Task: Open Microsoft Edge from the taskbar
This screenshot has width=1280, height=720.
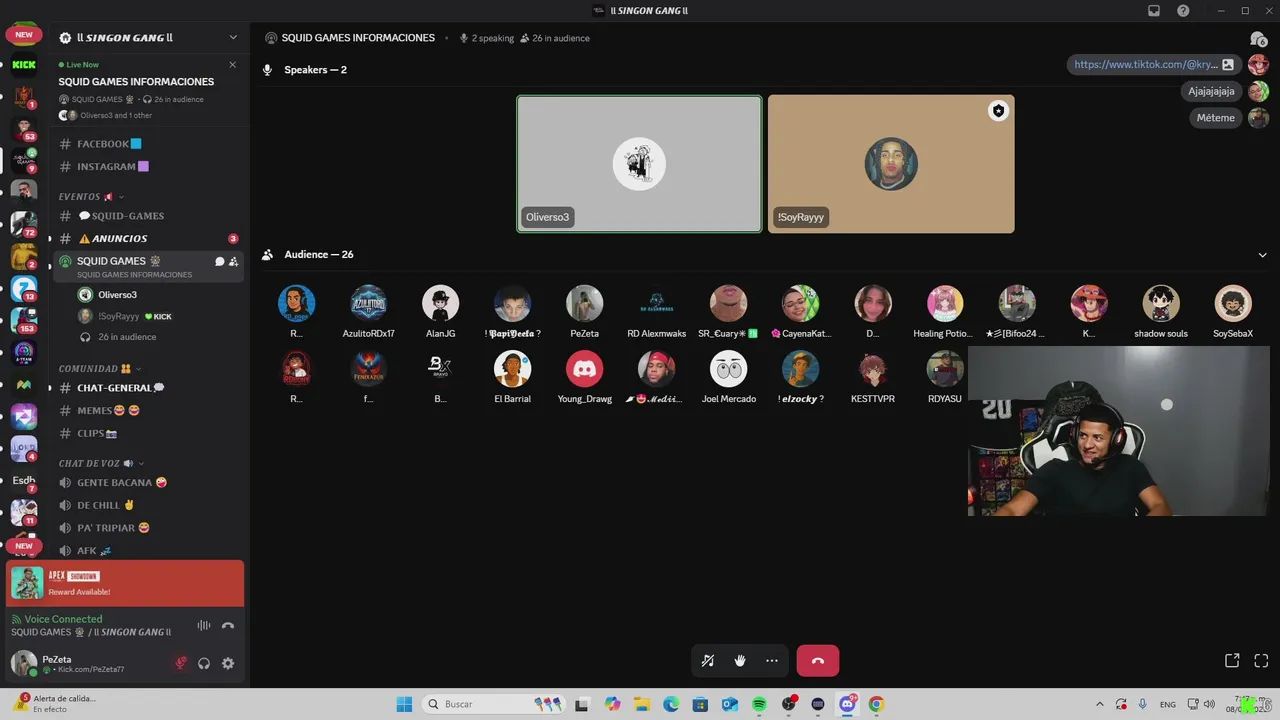Action: click(671, 704)
